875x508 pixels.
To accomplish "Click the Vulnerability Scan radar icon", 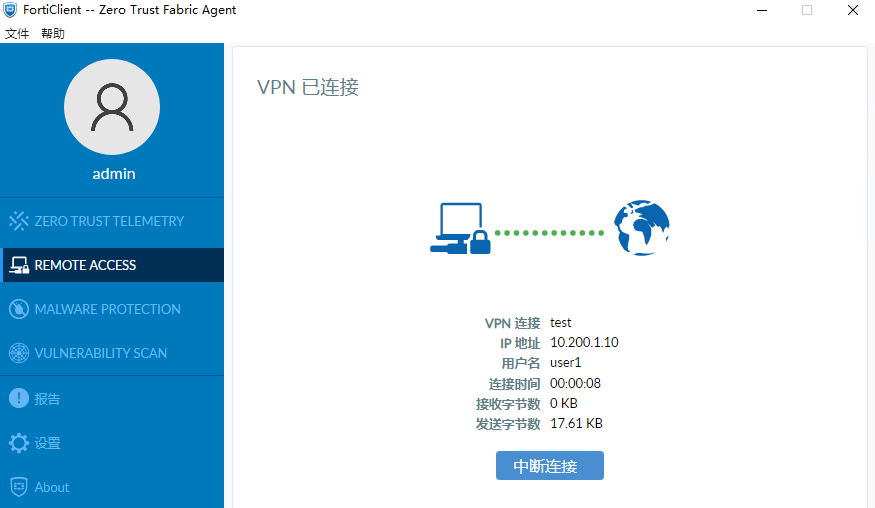I will [x=18, y=353].
